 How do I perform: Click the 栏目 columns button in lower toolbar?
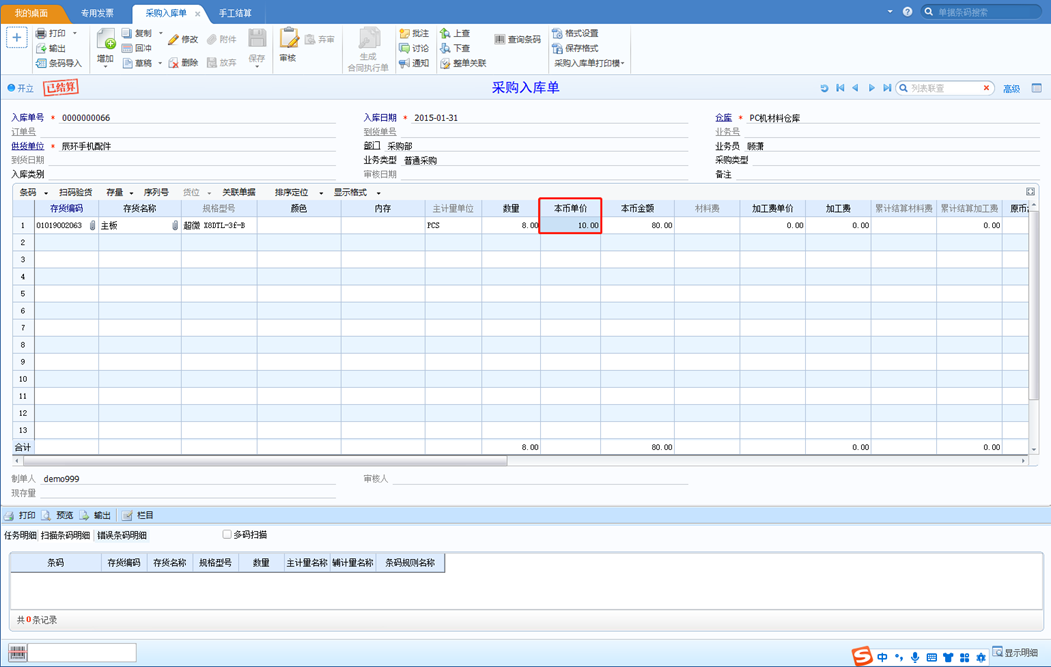[138, 515]
